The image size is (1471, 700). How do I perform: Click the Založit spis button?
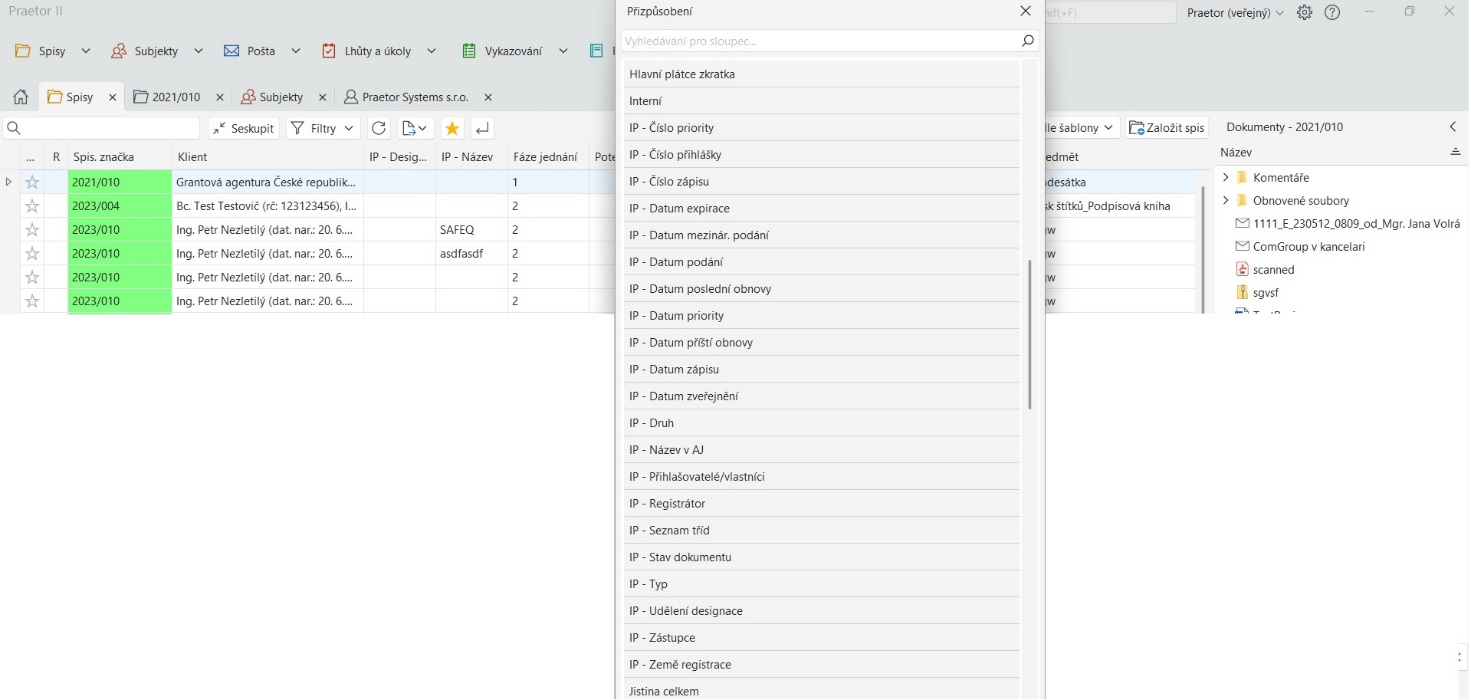(x=1167, y=128)
